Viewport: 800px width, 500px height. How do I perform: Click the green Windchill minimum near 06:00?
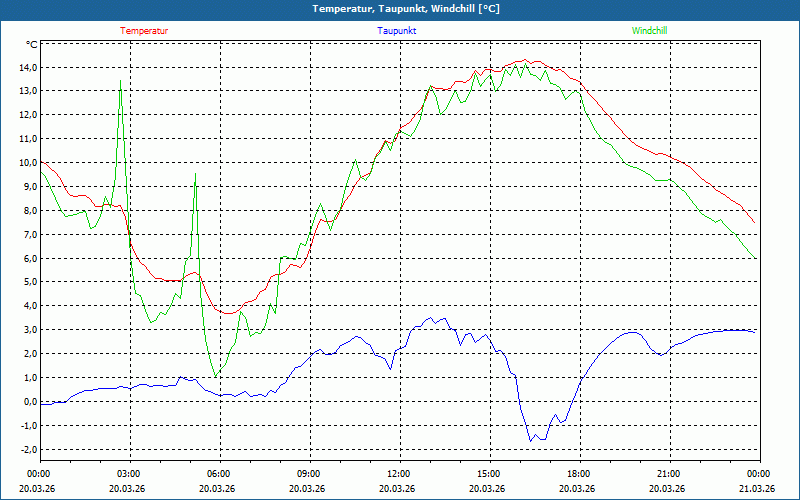(215, 376)
